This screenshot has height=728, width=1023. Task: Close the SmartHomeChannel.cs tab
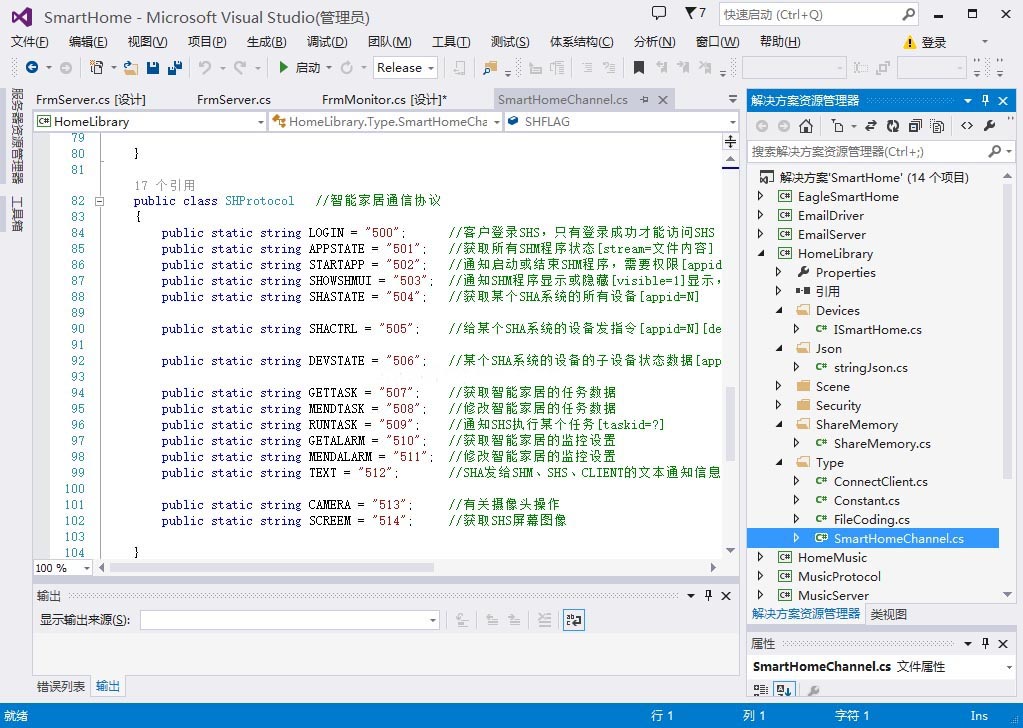(663, 100)
